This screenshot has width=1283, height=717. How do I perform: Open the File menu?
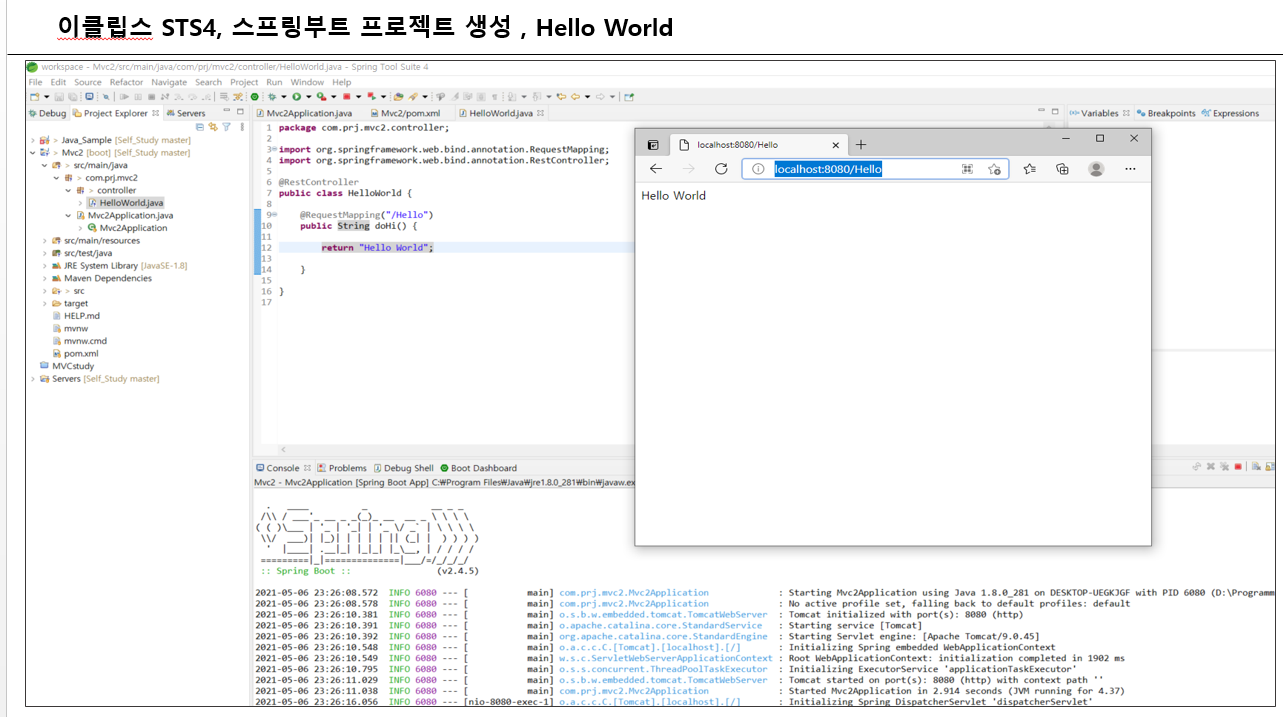(36, 82)
